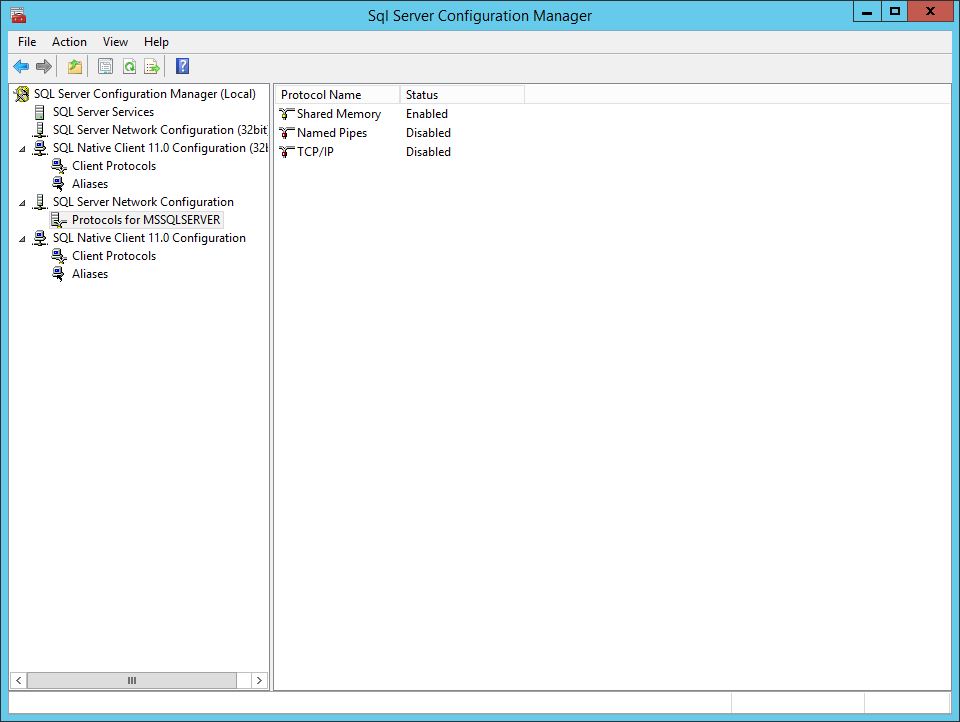The width and height of the screenshot is (960, 722).
Task: Open Help via the blue question mark icon
Action: click(182, 66)
